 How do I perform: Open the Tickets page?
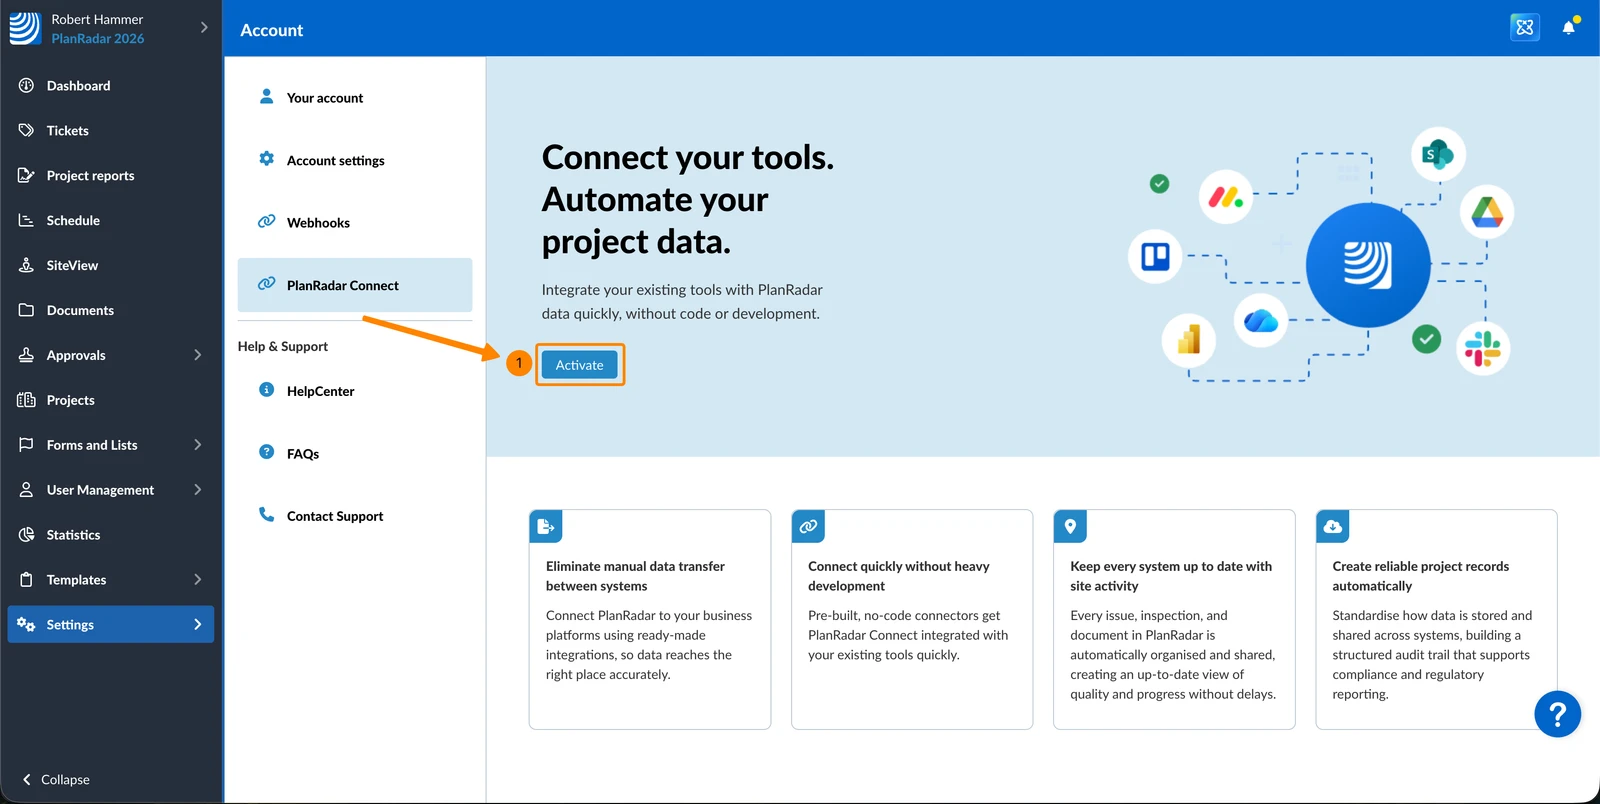[x=67, y=131]
